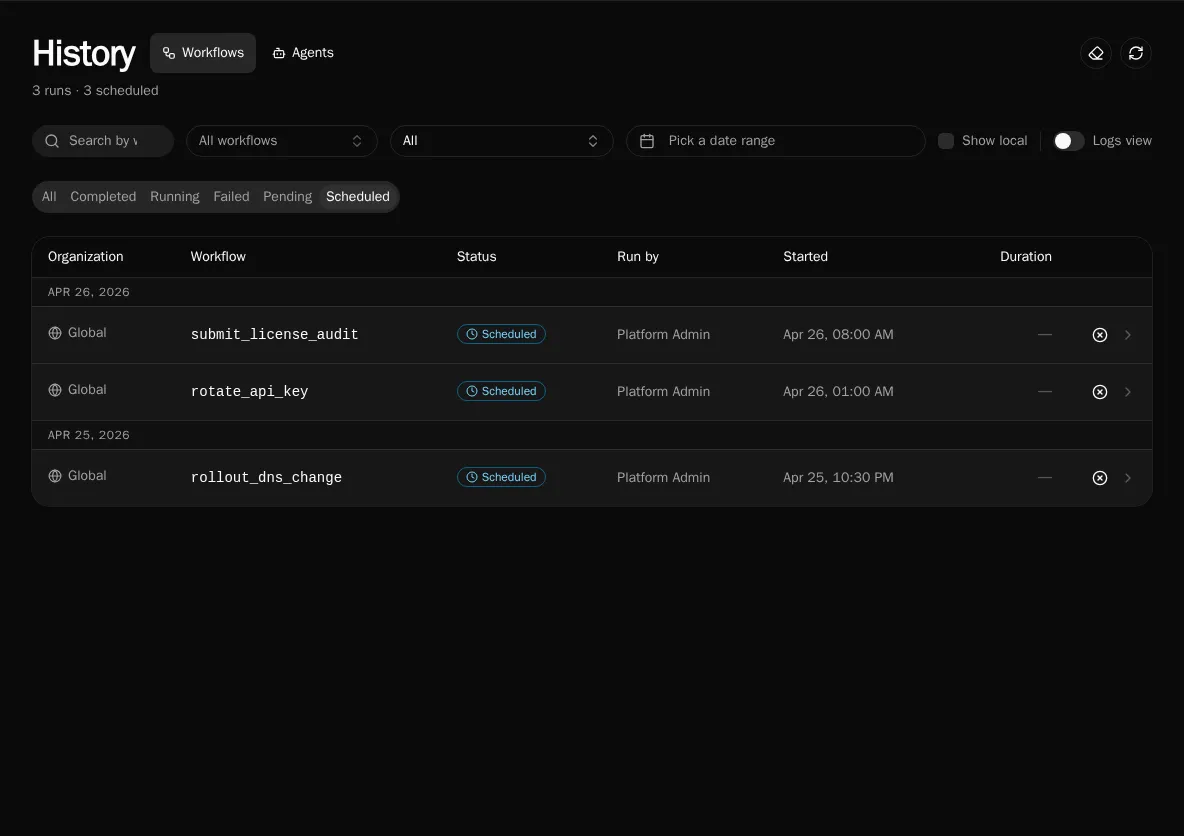The width and height of the screenshot is (1184, 836).
Task: Enable the Show local checkbox
Action: (x=945, y=141)
